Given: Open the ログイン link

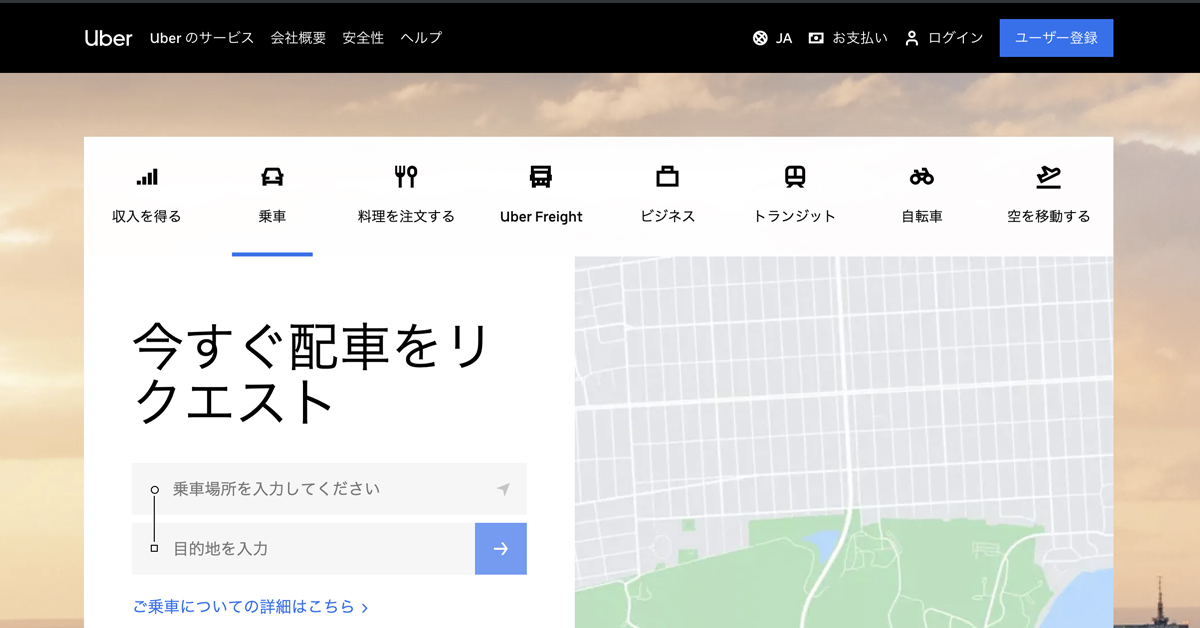Looking at the screenshot, I should tap(956, 38).
